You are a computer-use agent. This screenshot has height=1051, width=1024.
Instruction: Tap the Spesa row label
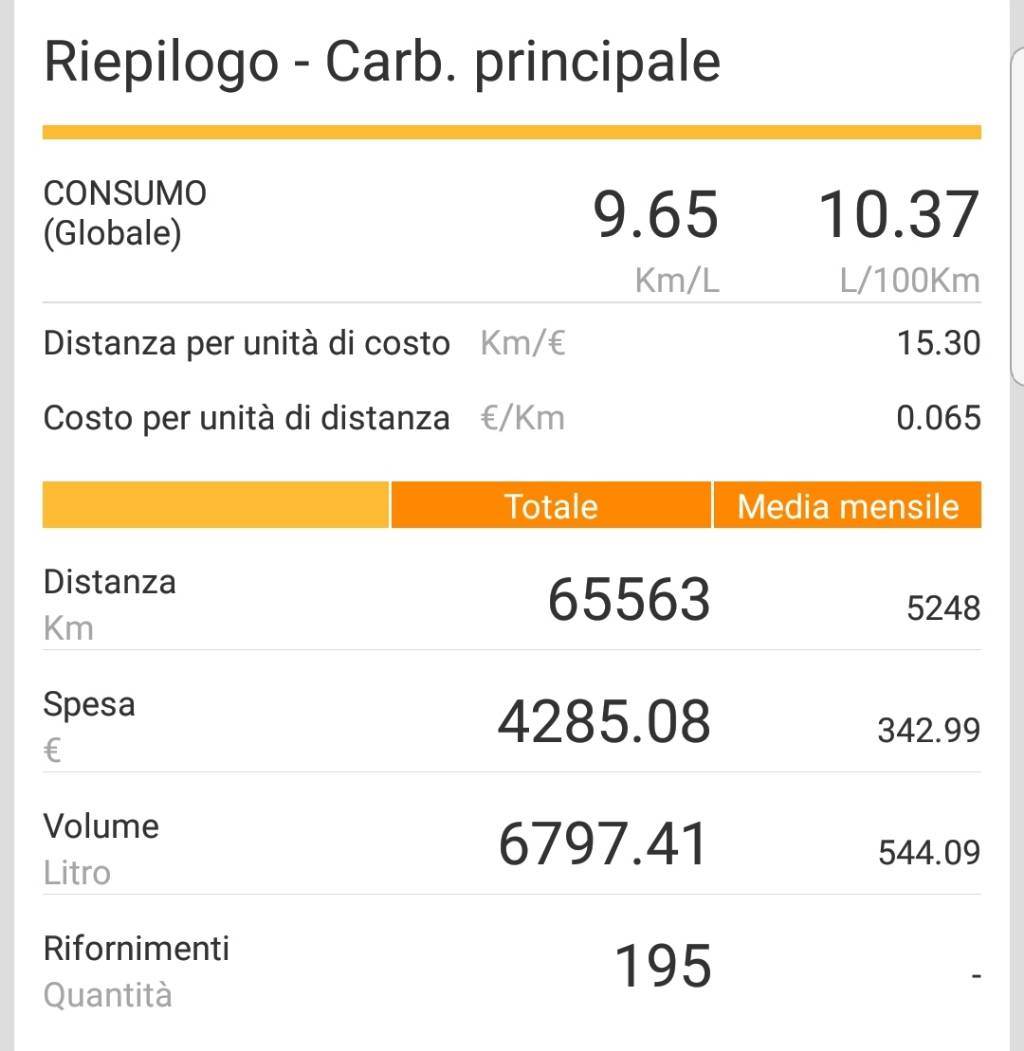[89, 705]
